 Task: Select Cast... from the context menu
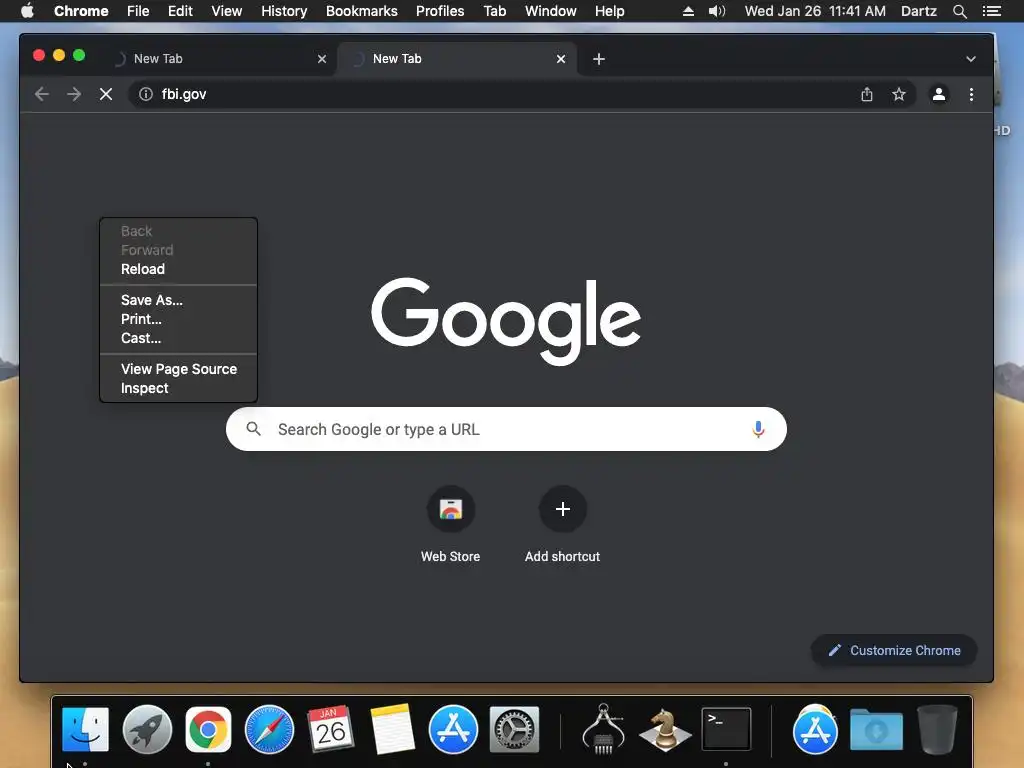(x=141, y=338)
